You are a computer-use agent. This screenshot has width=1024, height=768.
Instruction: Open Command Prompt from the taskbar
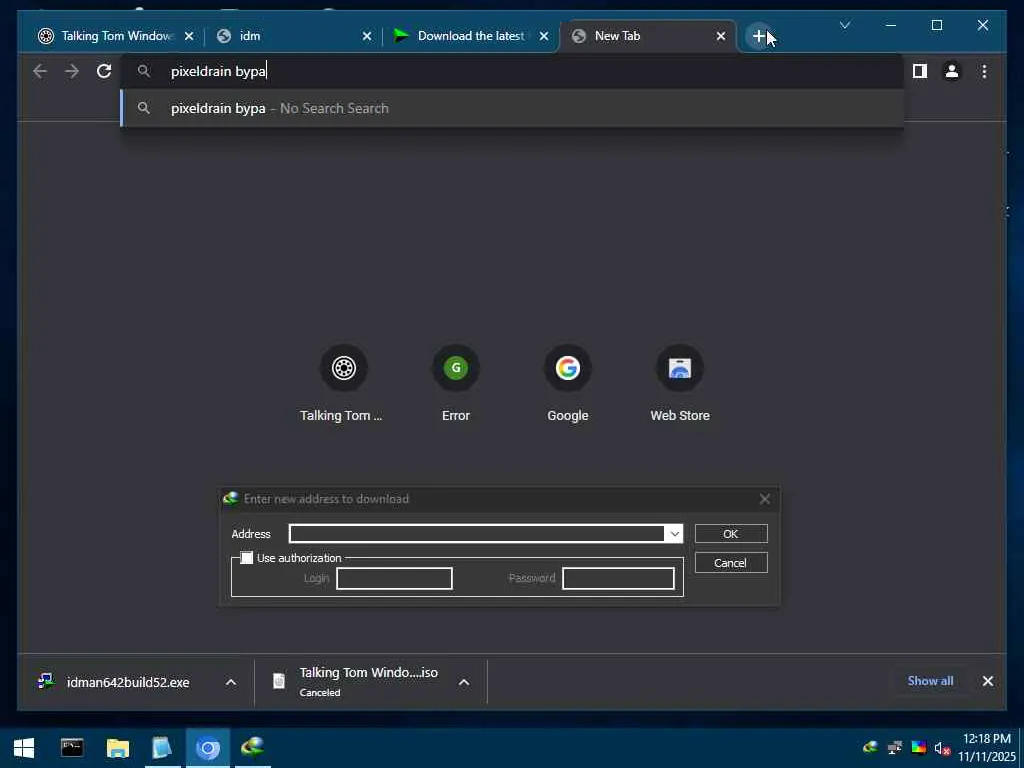pos(72,748)
